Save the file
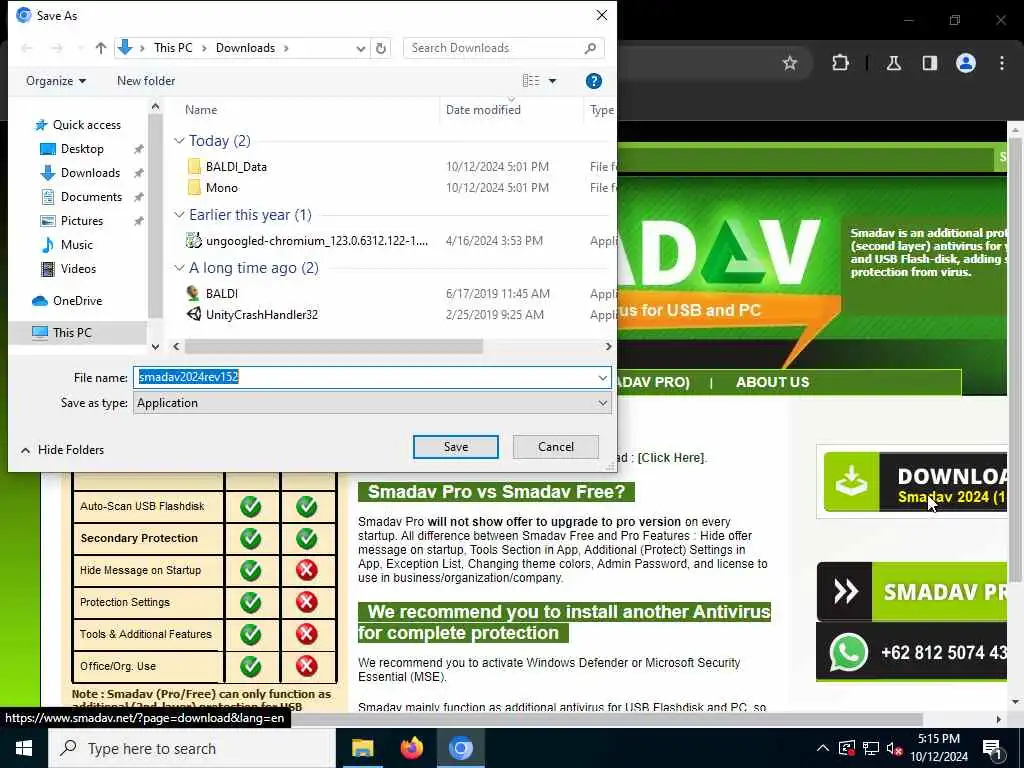Image resolution: width=1024 pixels, height=768 pixels. click(x=456, y=447)
